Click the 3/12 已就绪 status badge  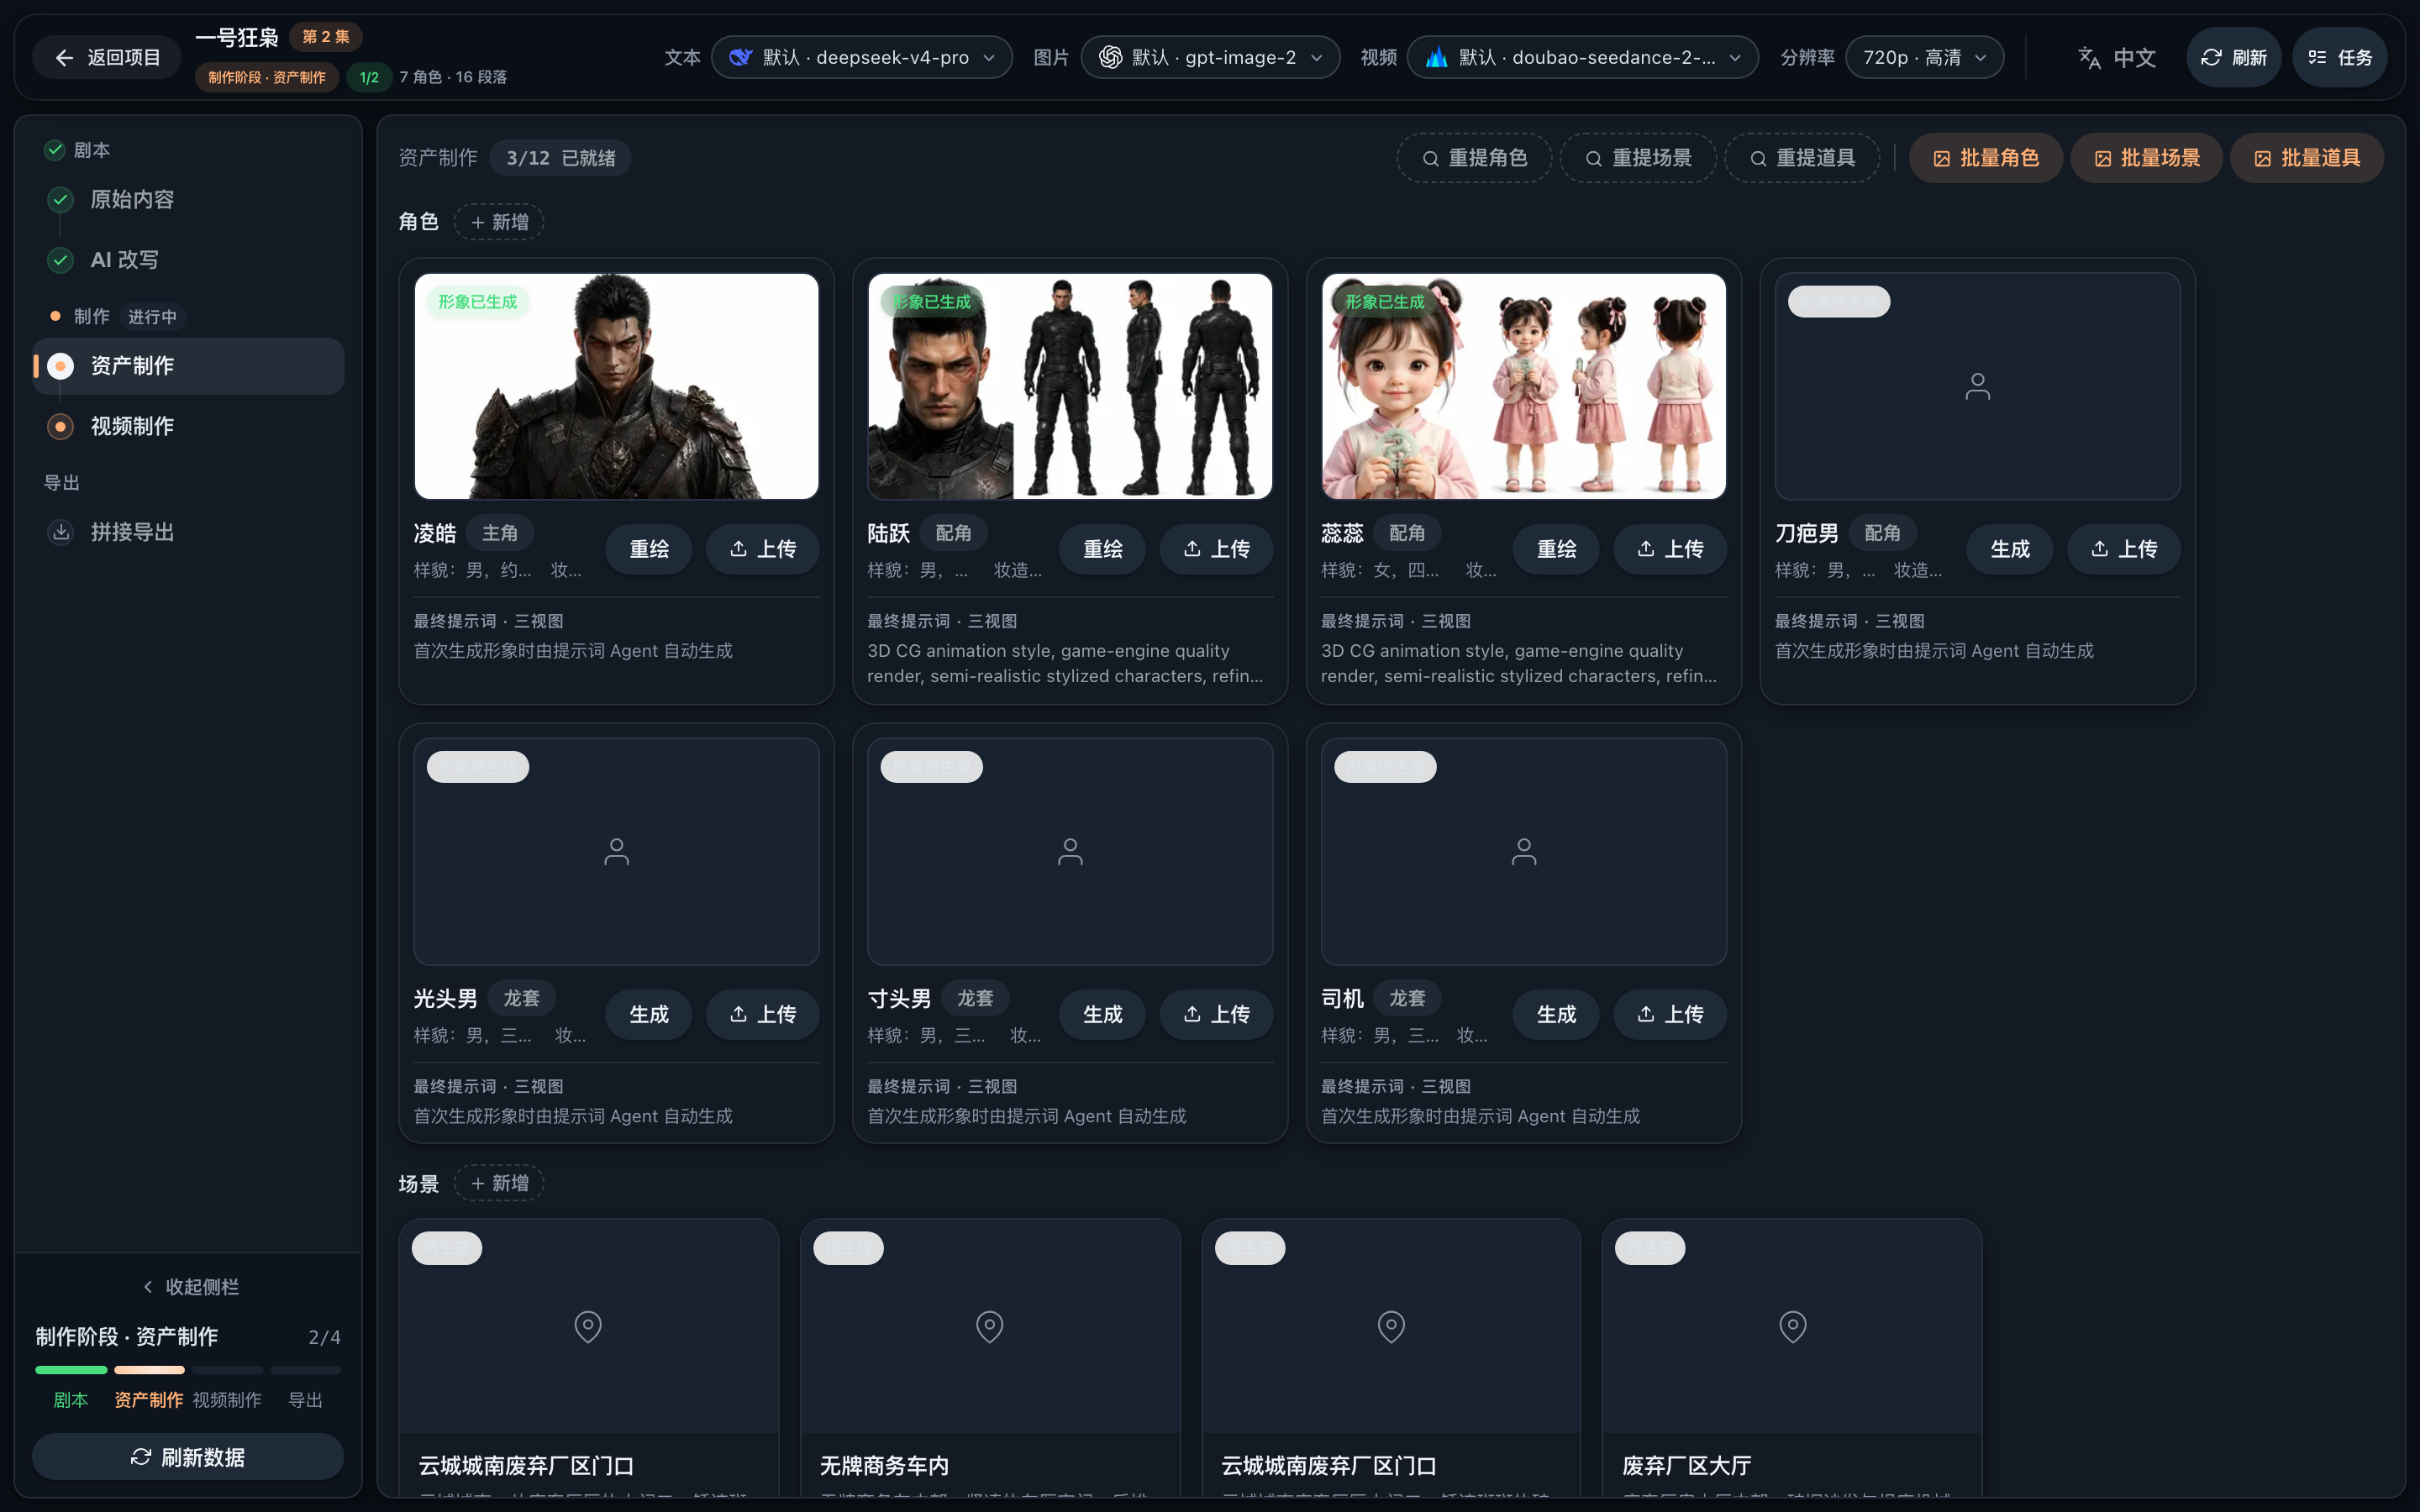(x=560, y=158)
